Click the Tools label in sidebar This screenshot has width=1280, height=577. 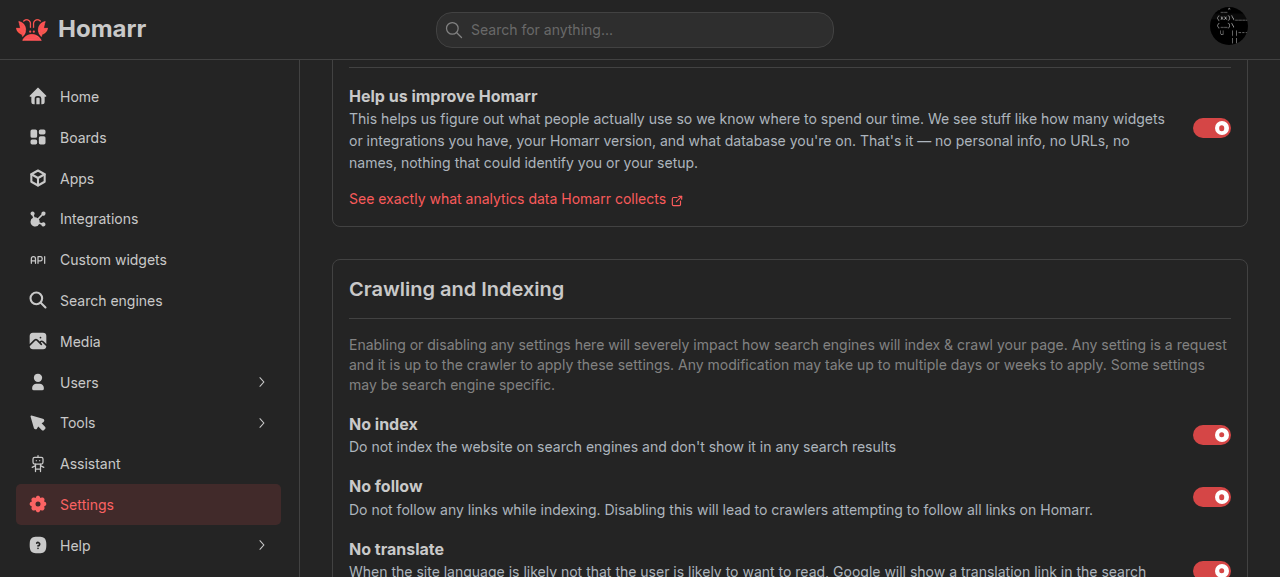point(78,423)
